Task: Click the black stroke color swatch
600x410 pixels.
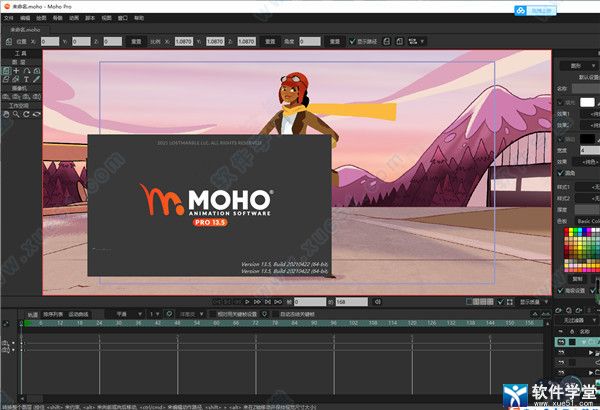Action: click(x=587, y=139)
